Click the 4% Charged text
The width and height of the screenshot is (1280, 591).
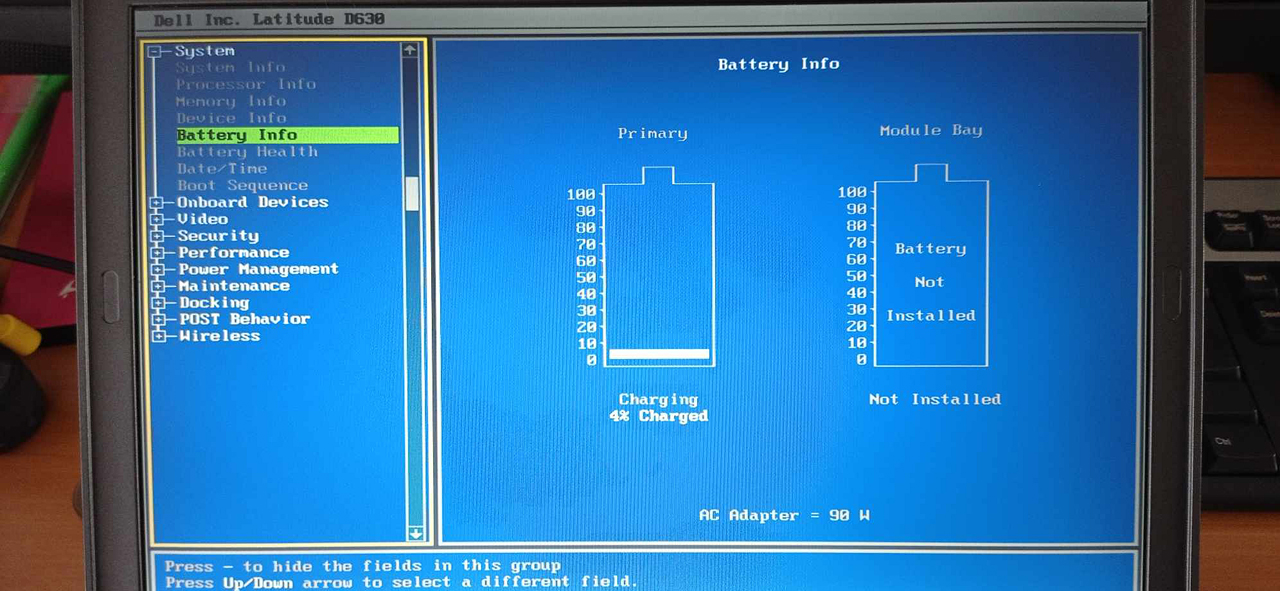pos(658,416)
